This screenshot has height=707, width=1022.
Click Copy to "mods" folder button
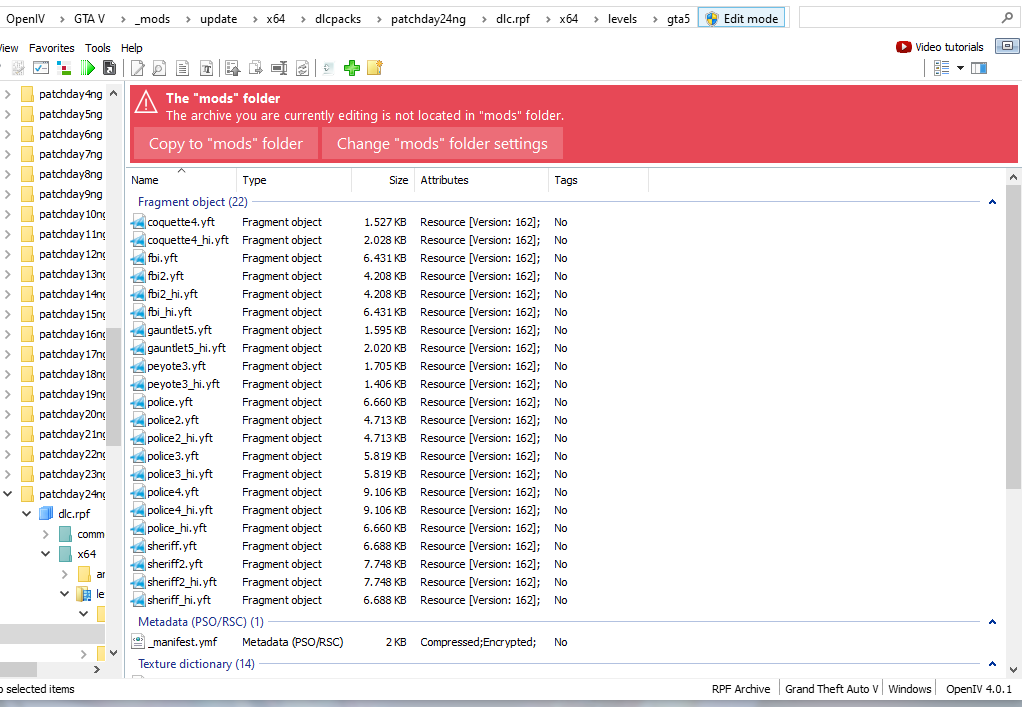point(225,143)
